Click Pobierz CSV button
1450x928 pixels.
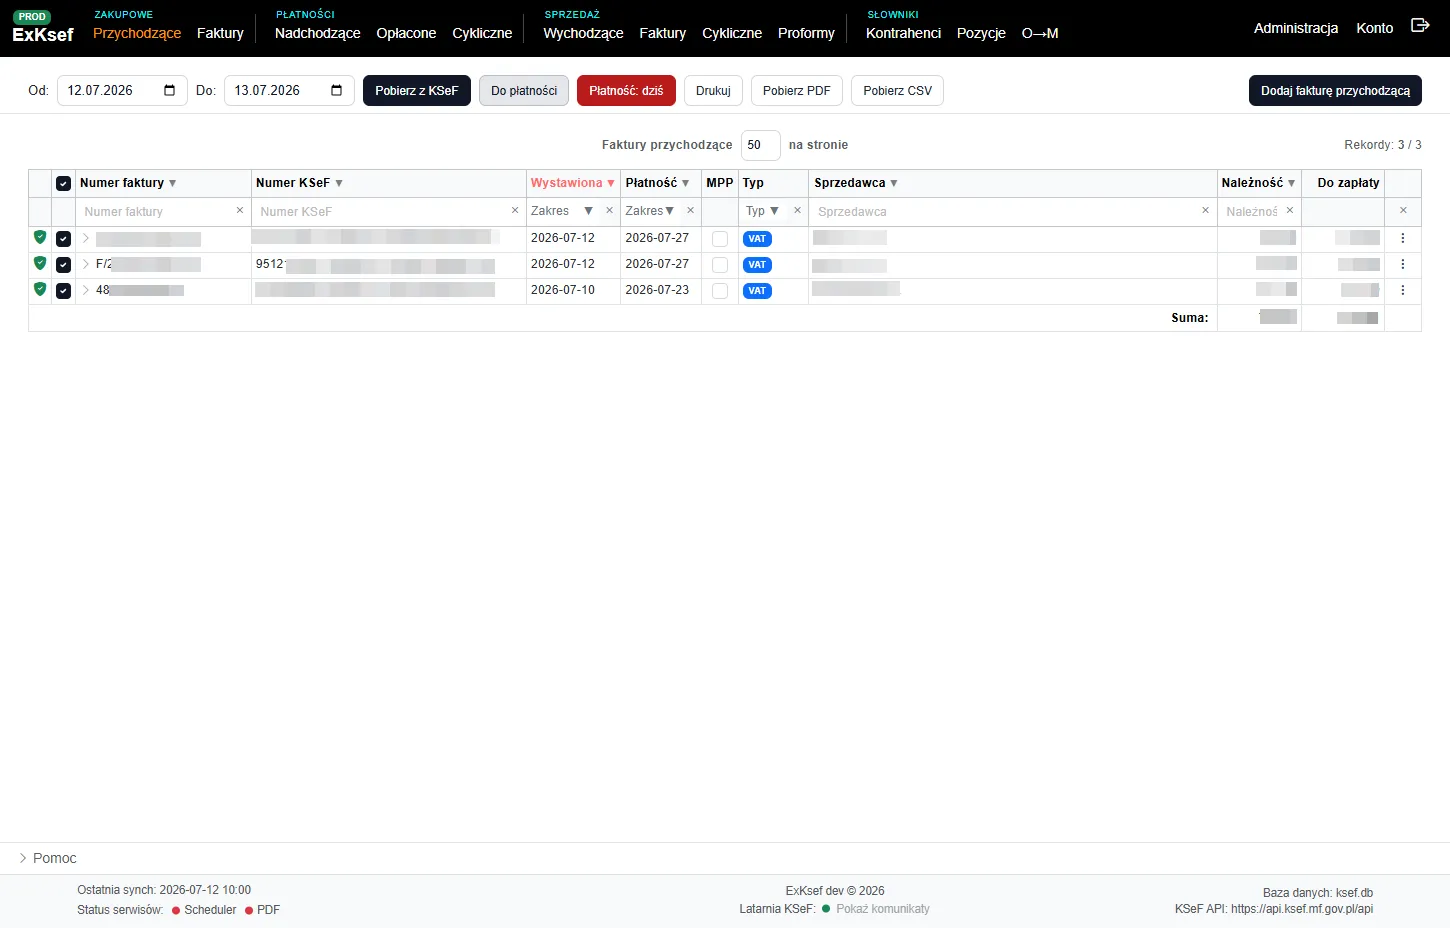(898, 90)
